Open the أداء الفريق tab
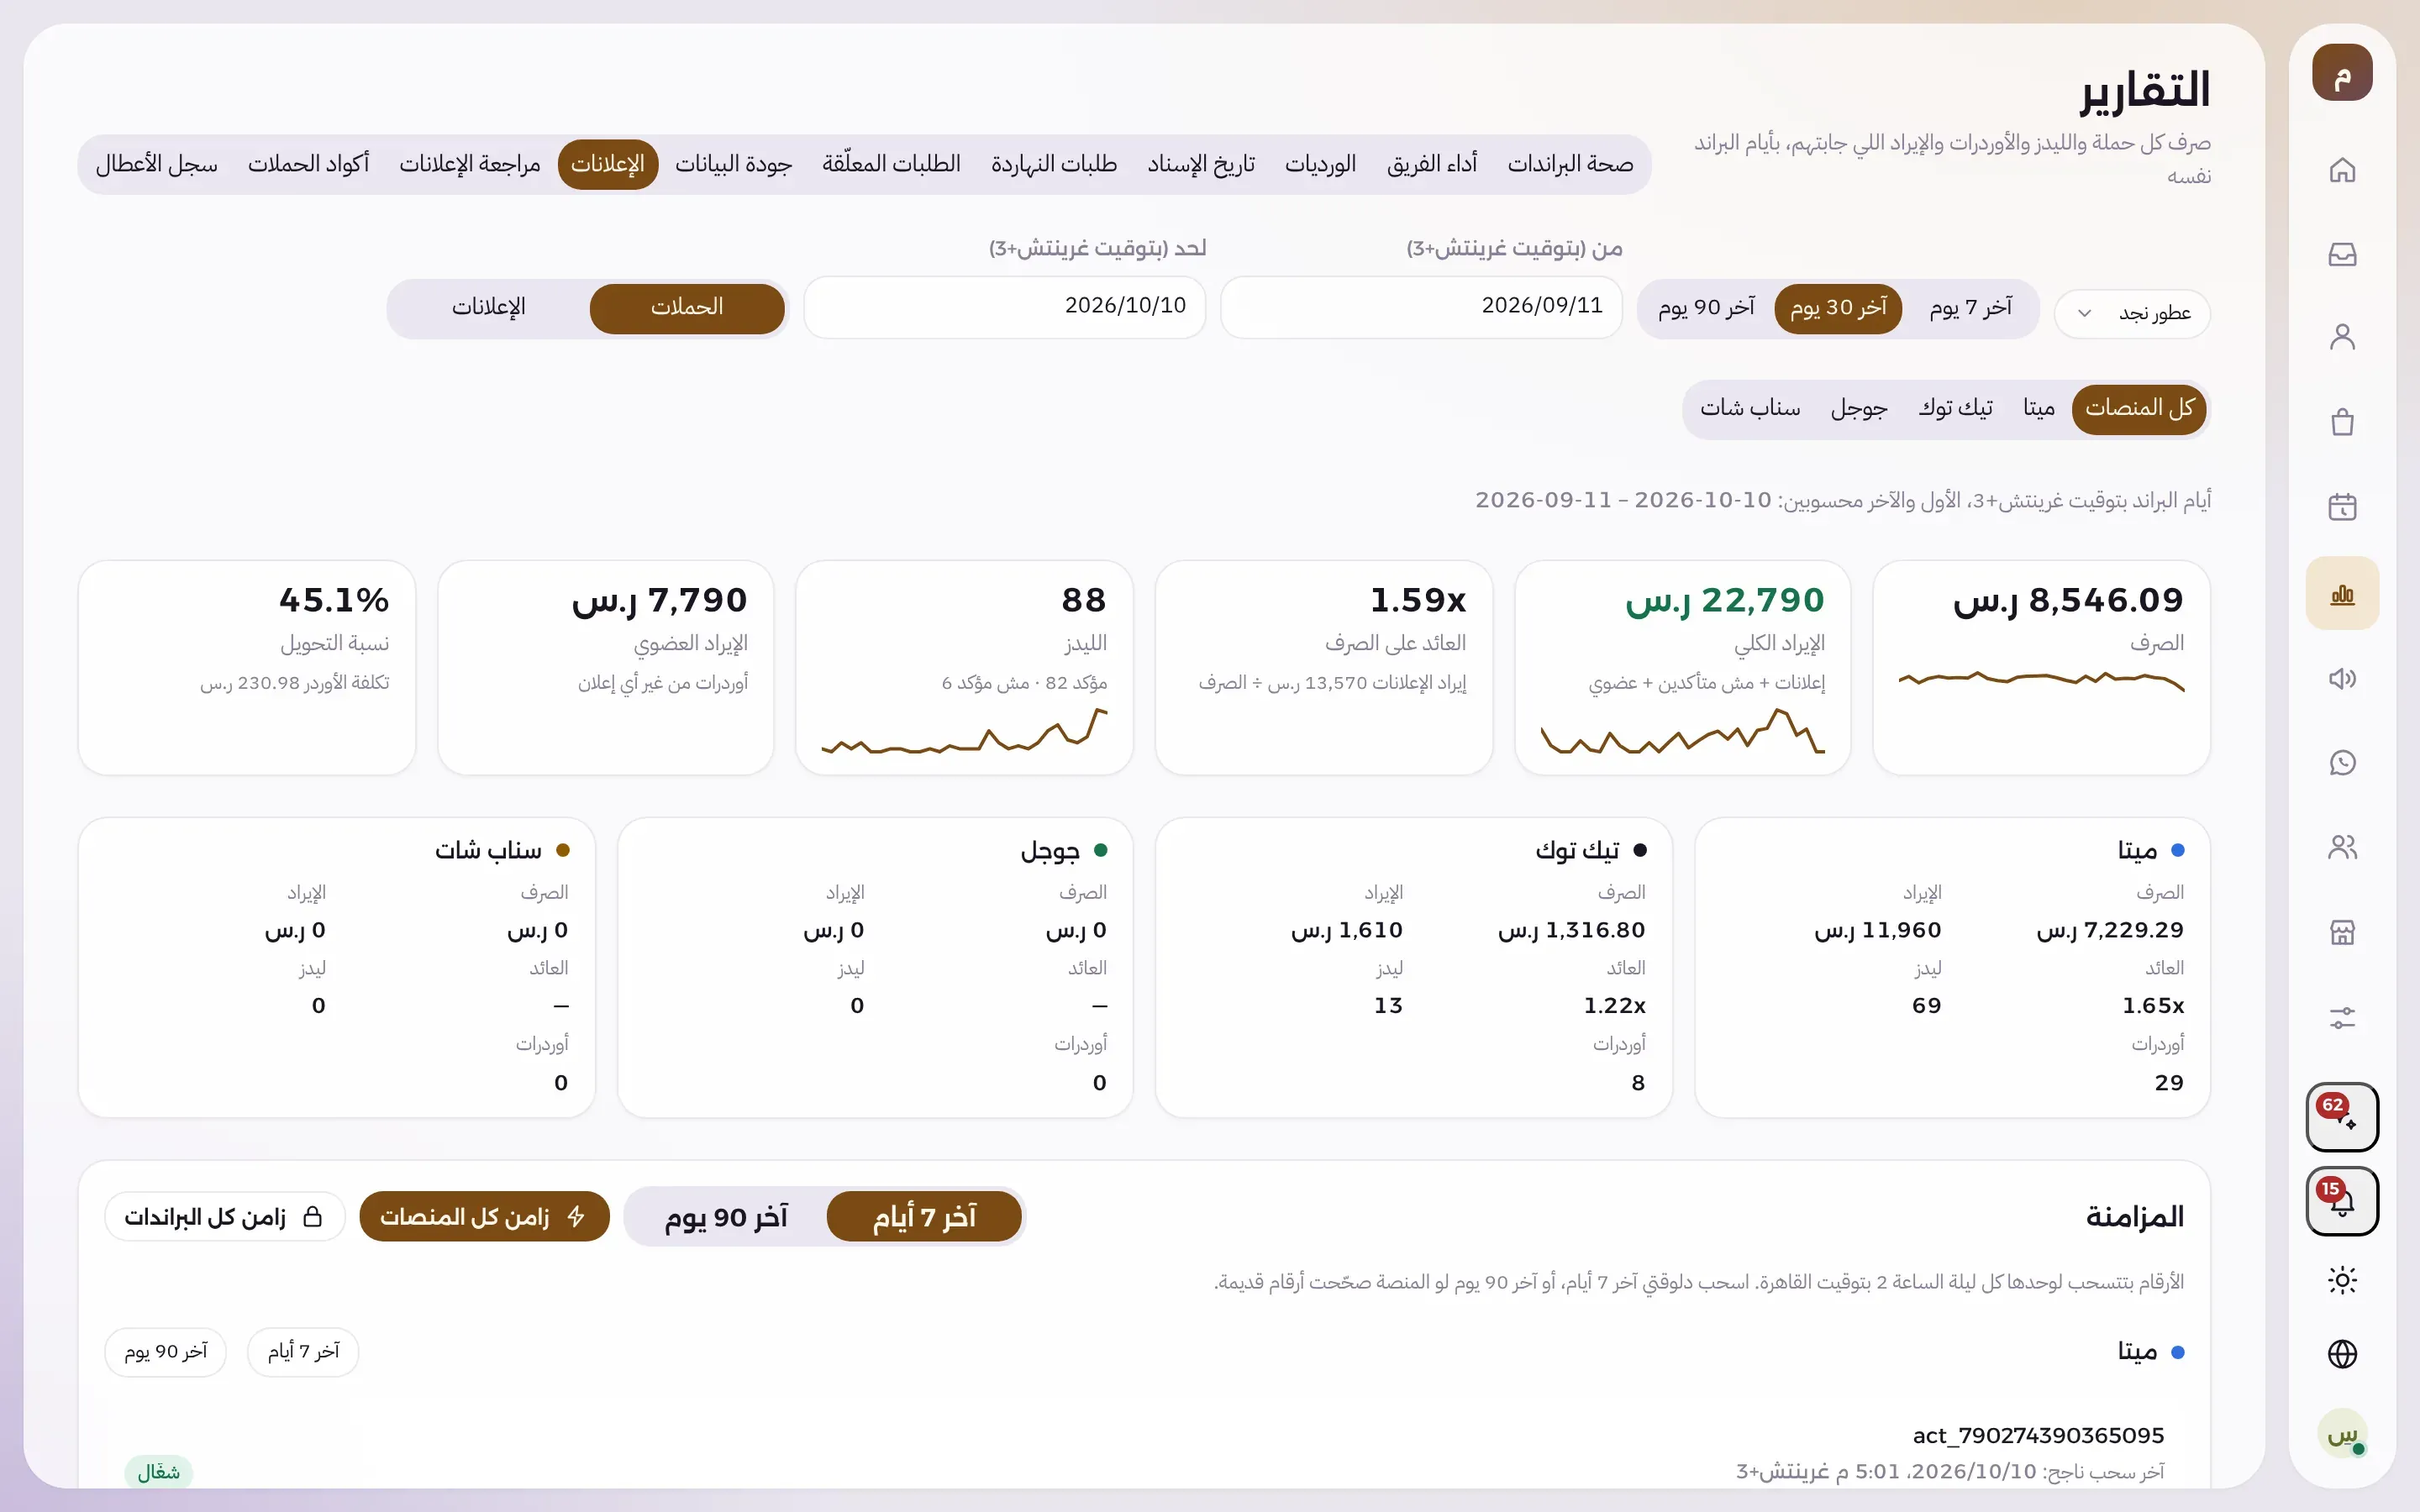Screen dimensions: 2420x1512 pyautogui.click(x=1431, y=164)
